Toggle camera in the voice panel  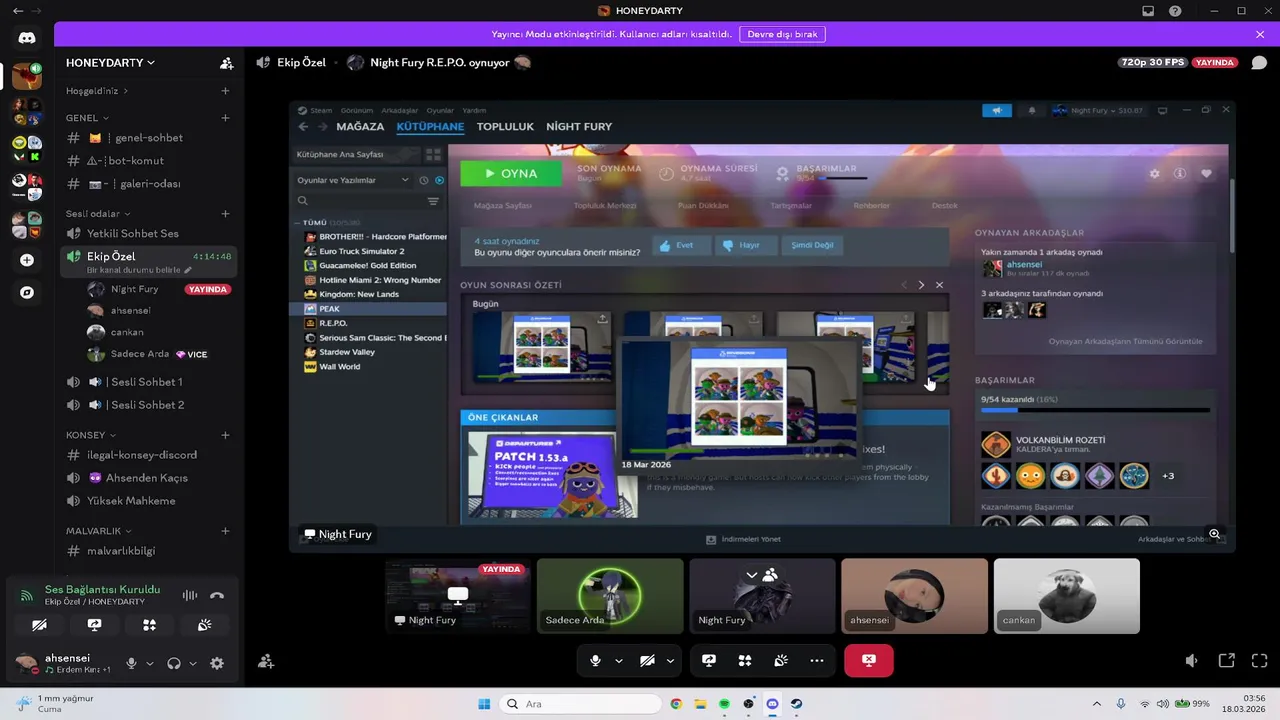pyautogui.click(x=39, y=625)
